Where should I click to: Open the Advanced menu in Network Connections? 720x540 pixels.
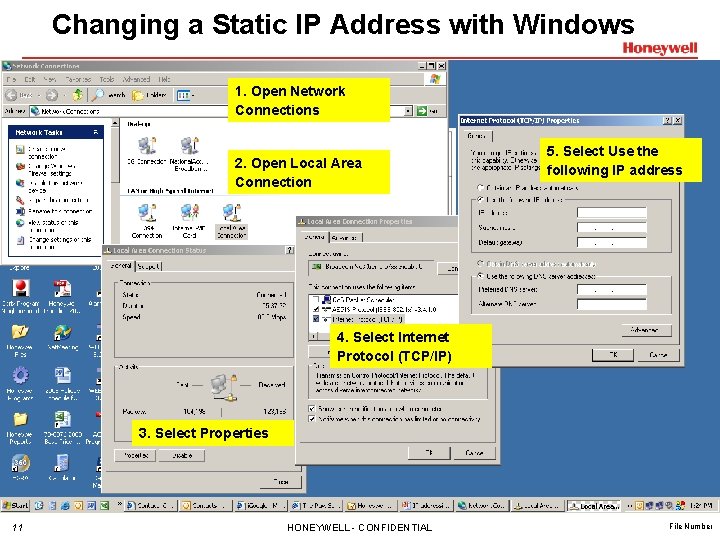[136, 79]
